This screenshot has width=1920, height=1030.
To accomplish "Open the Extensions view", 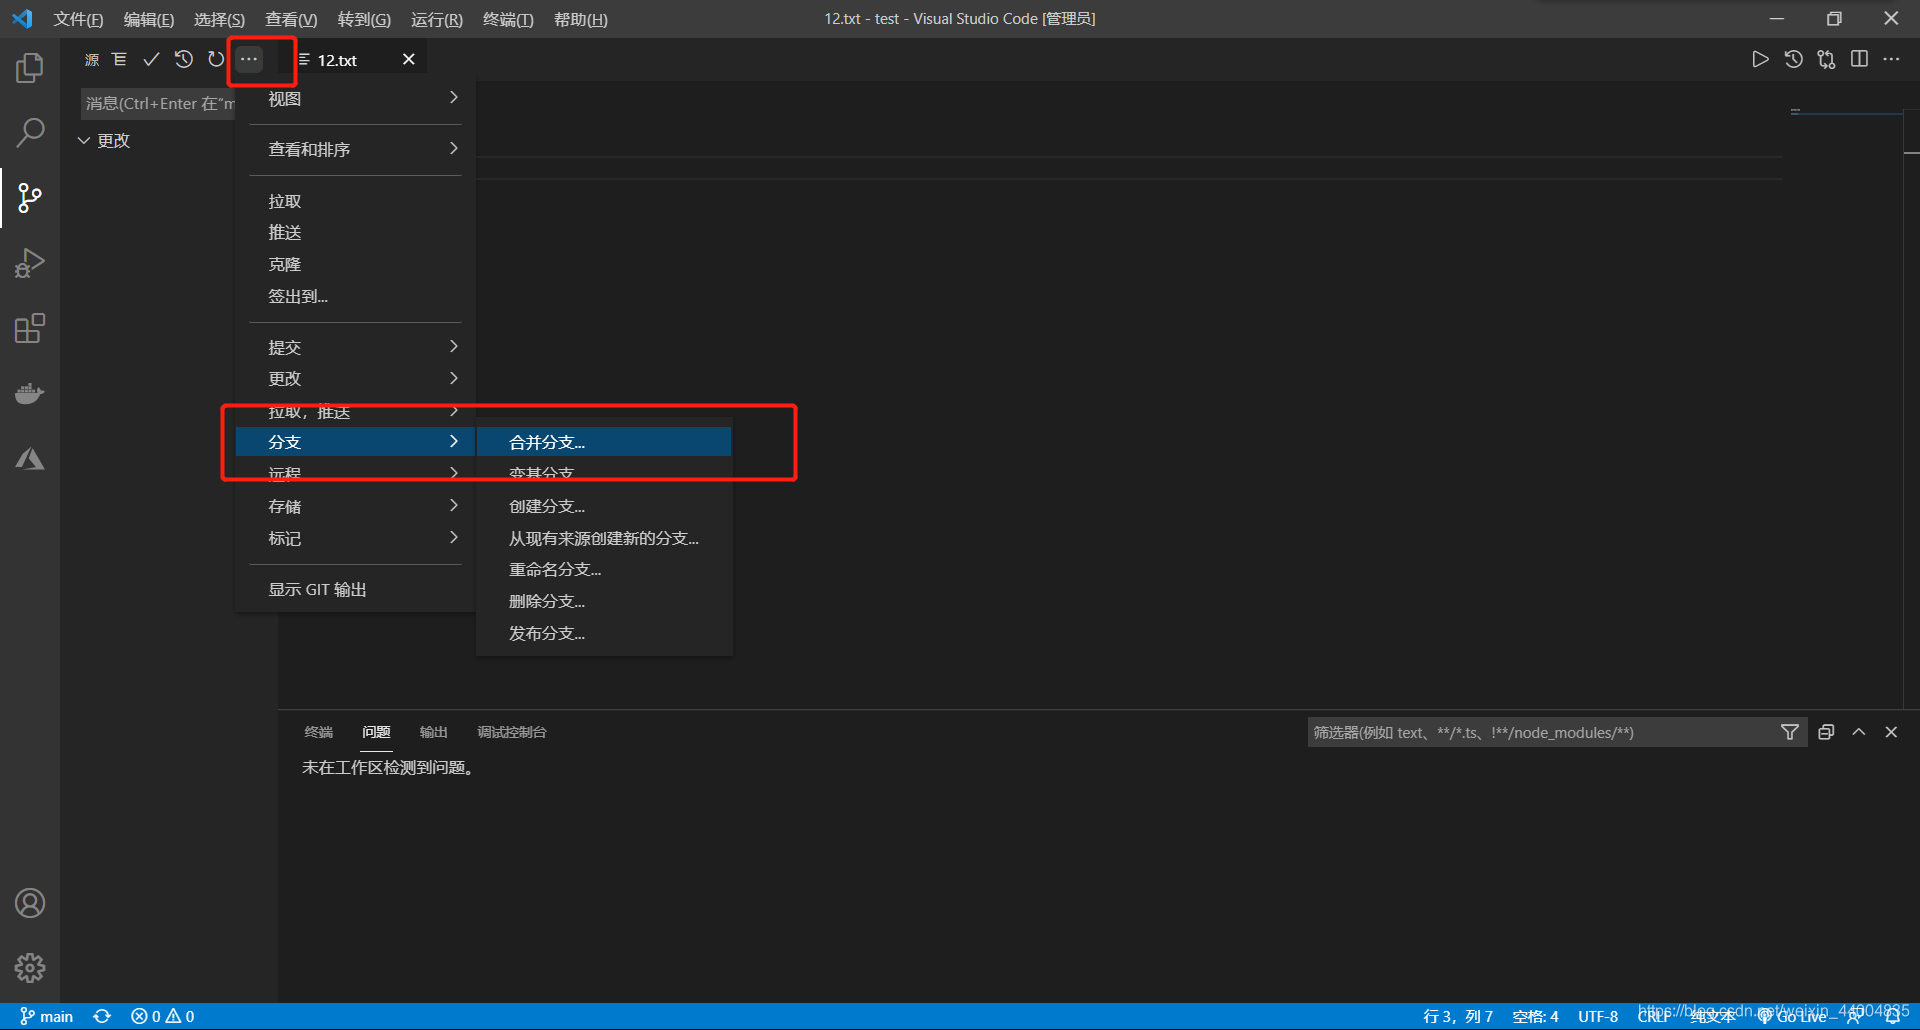I will click(30, 328).
